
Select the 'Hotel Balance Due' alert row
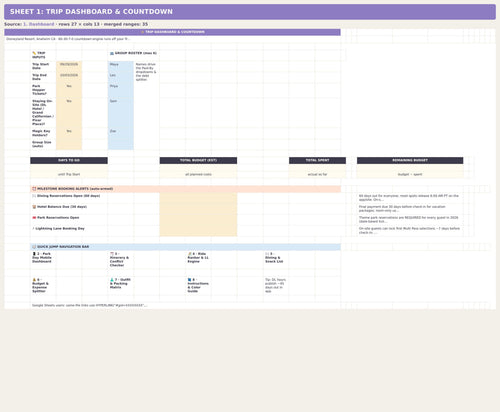pyautogui.click(x=95, y=209)
